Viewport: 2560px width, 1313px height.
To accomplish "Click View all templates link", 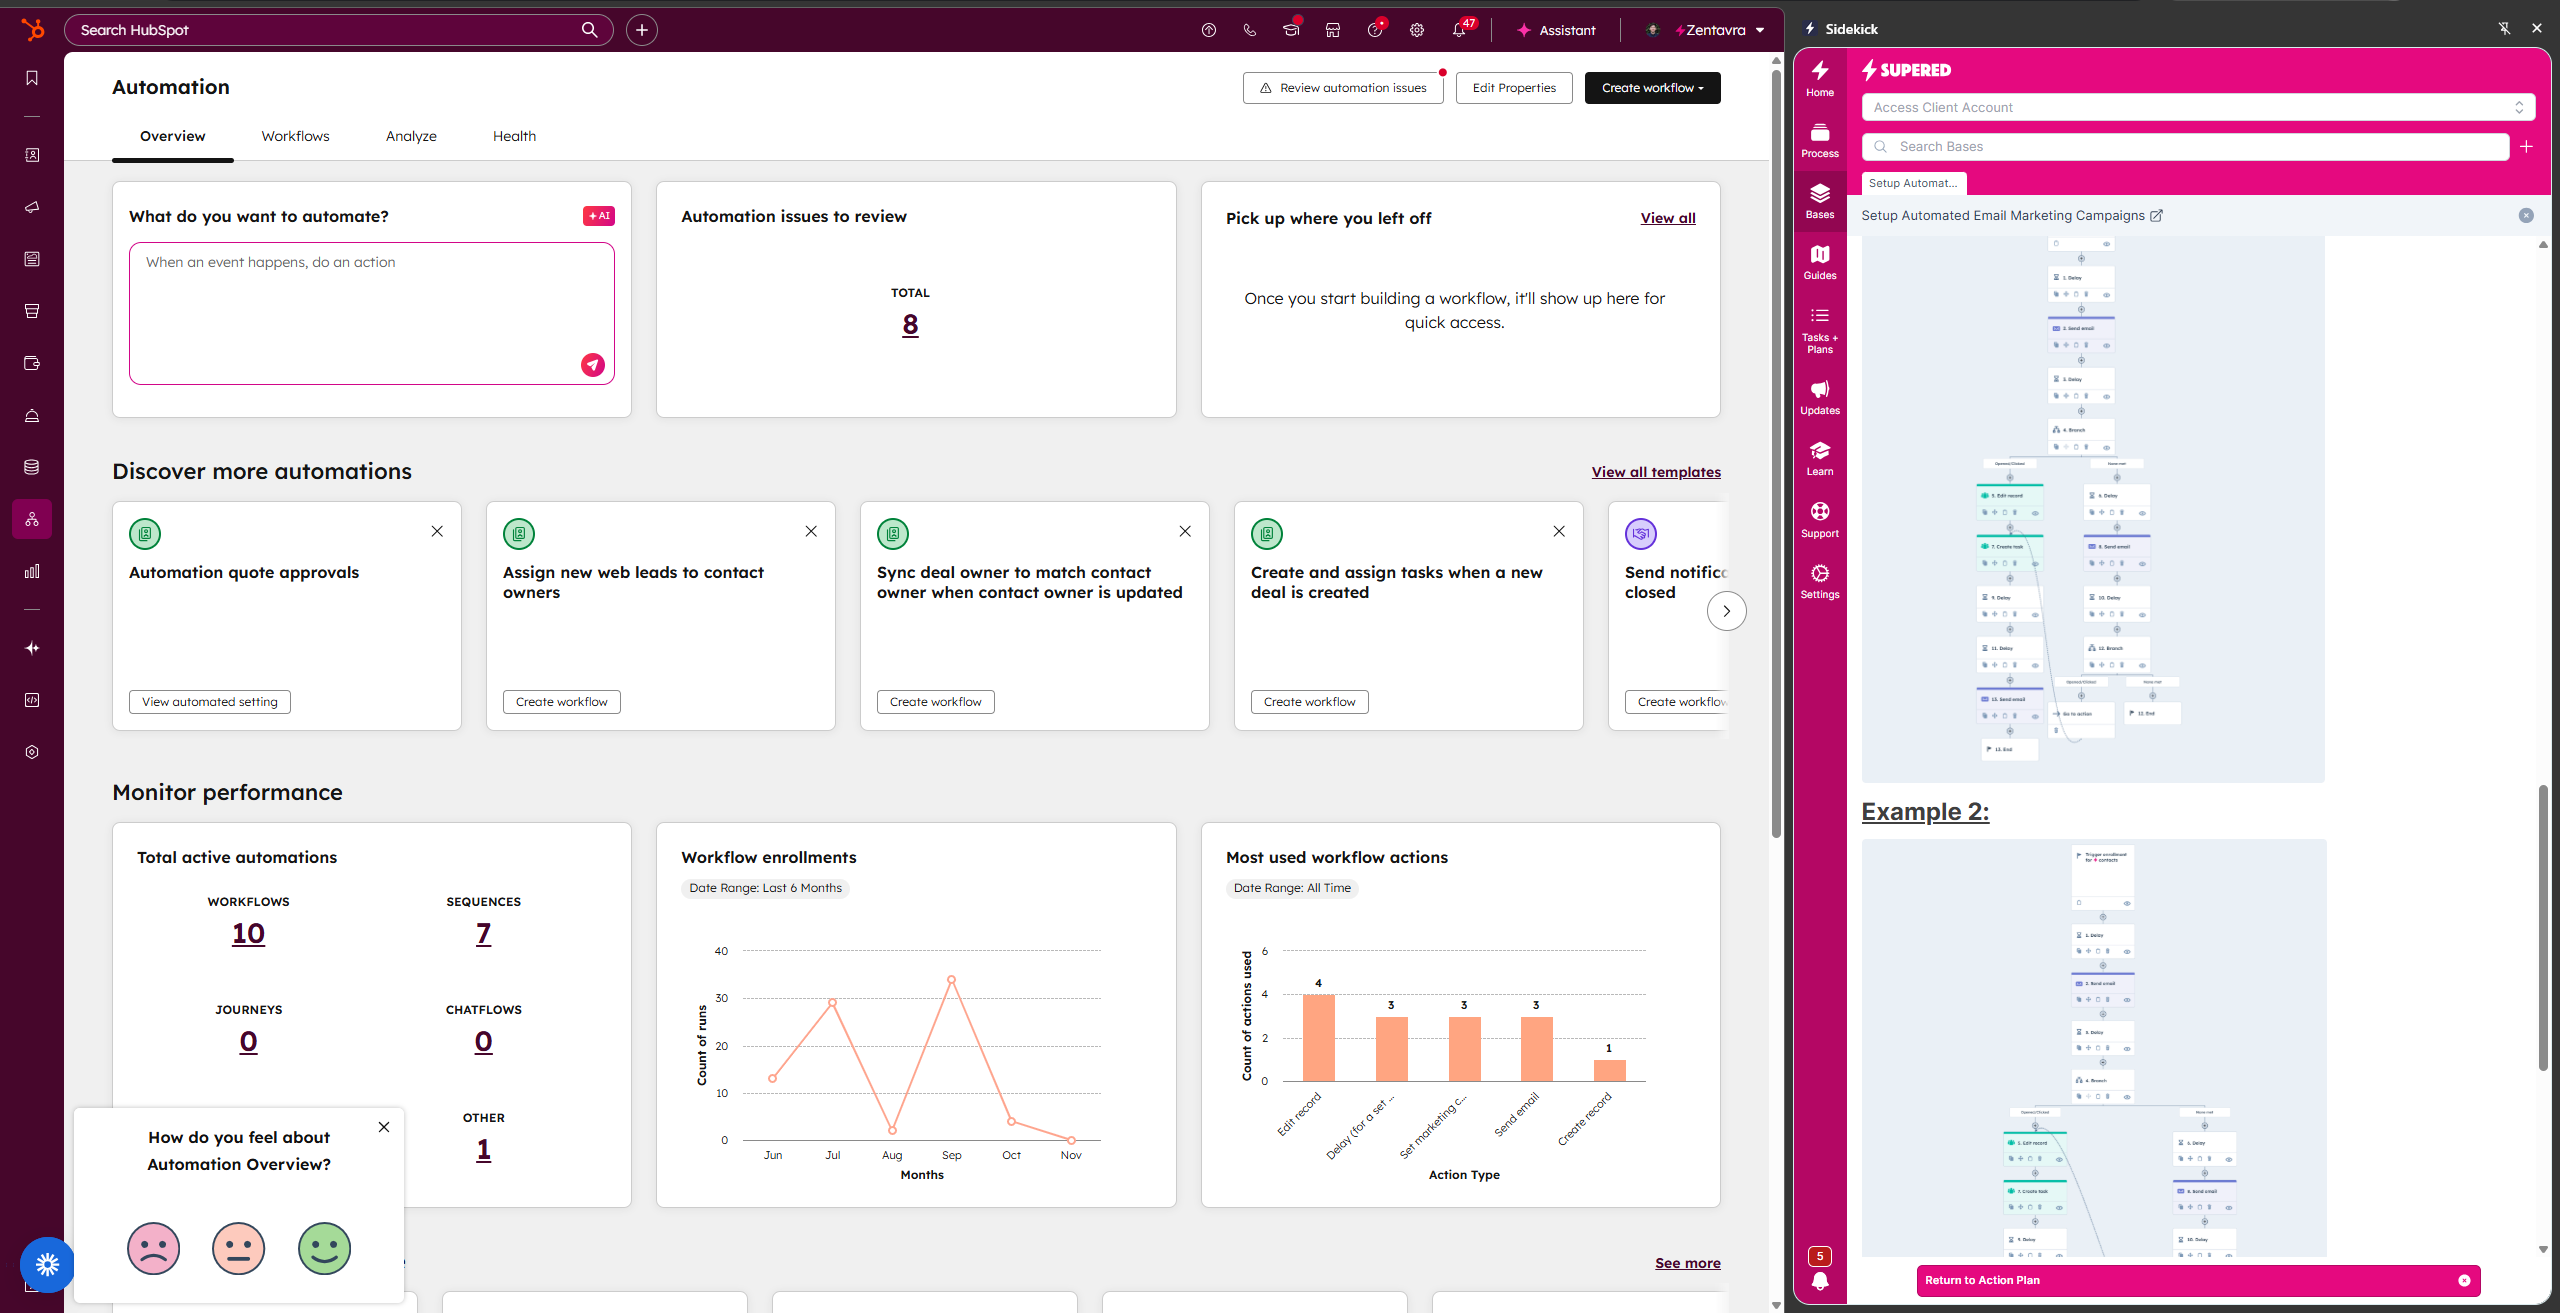I will coord(1656,472).
